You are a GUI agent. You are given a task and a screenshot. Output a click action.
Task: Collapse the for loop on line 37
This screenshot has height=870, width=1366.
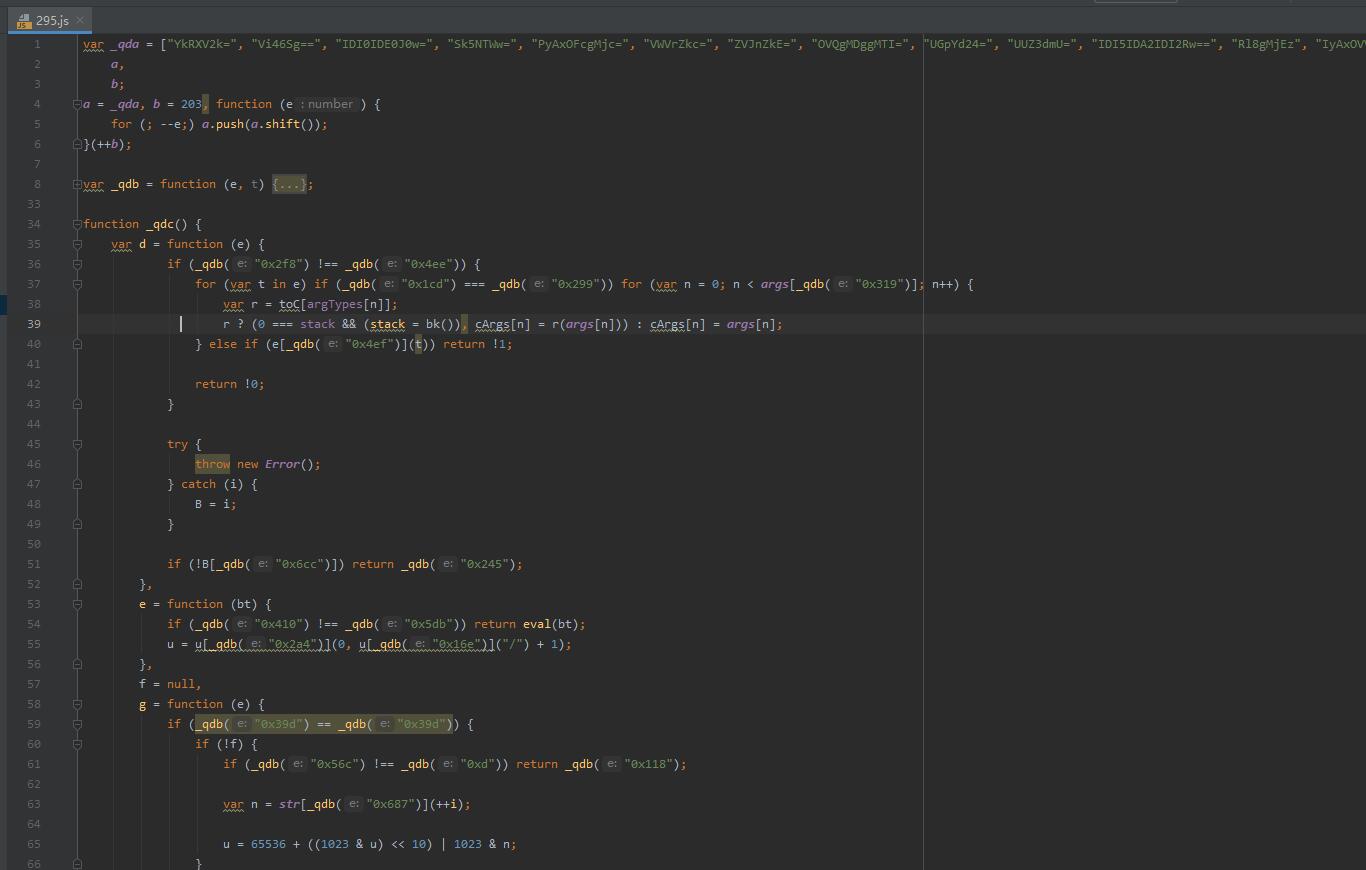[77, 284]
